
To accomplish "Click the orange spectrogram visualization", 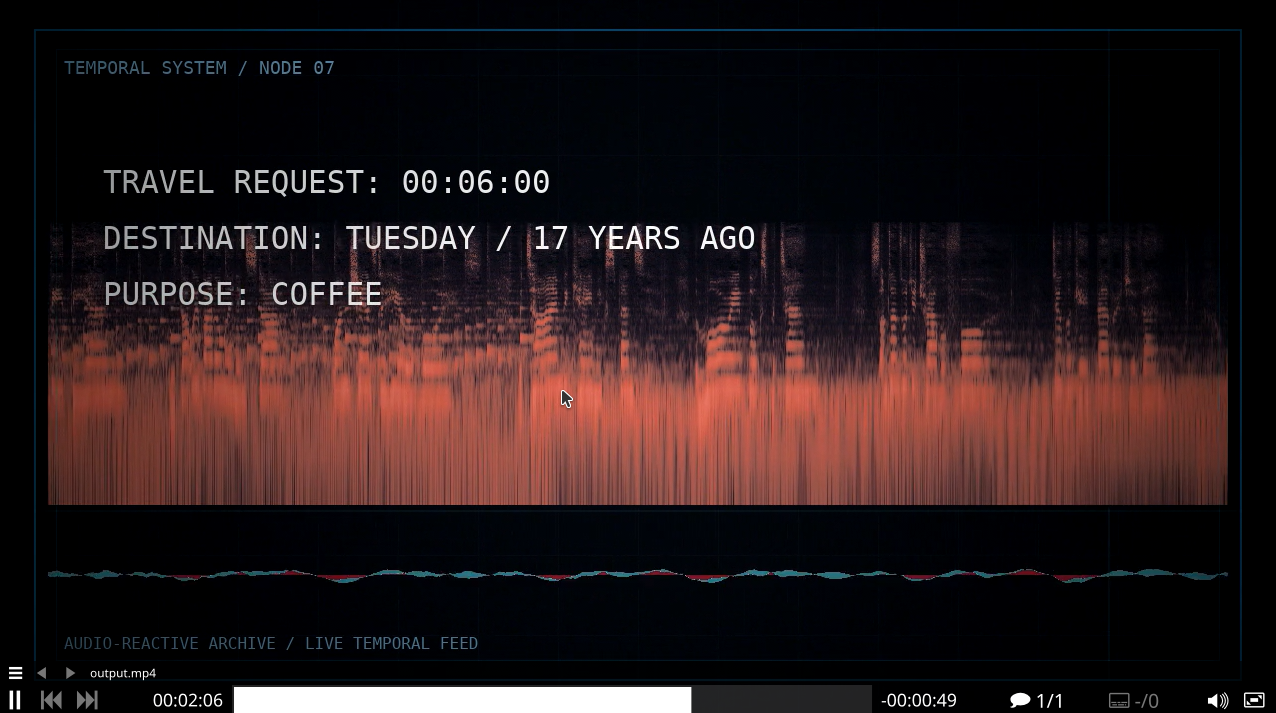I will [638, 364].
